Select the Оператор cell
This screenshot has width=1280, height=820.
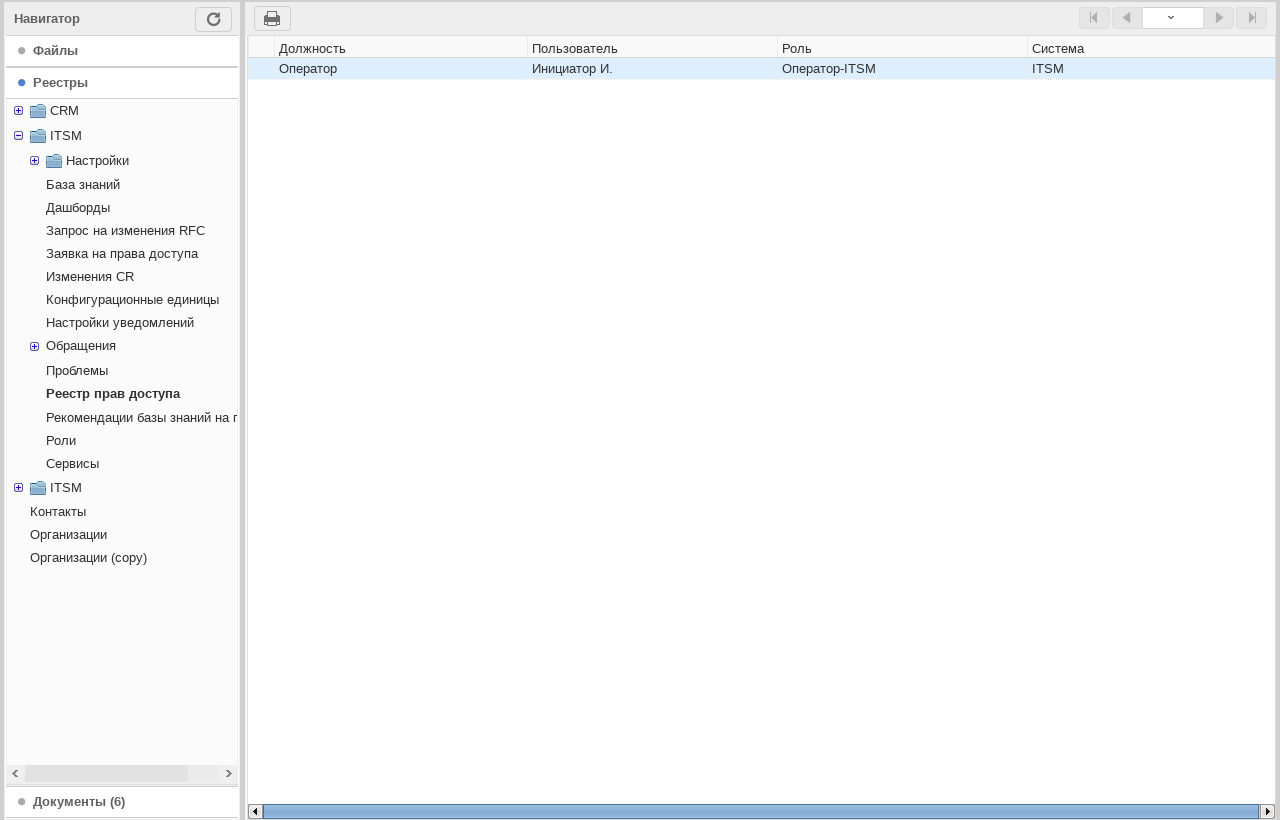click(401, 69)
